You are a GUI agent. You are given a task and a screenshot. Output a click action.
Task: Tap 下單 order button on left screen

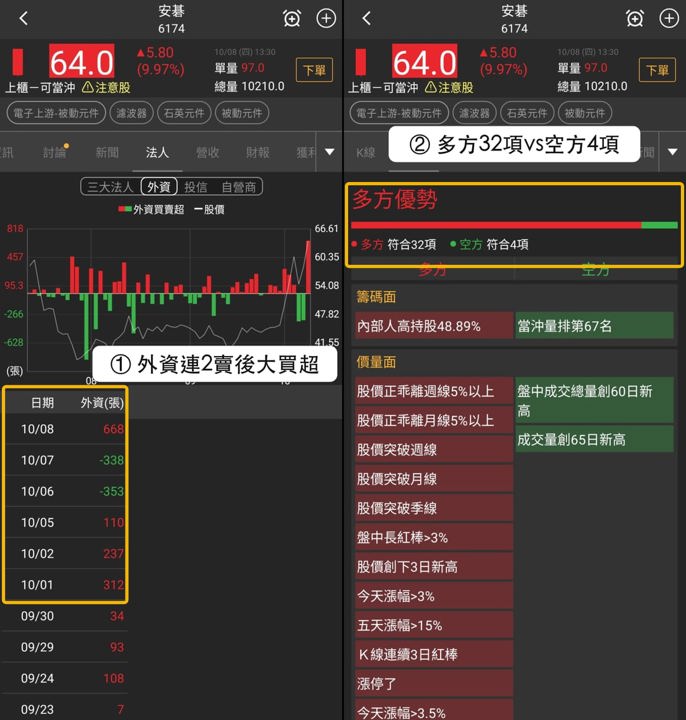coord(314,70)
